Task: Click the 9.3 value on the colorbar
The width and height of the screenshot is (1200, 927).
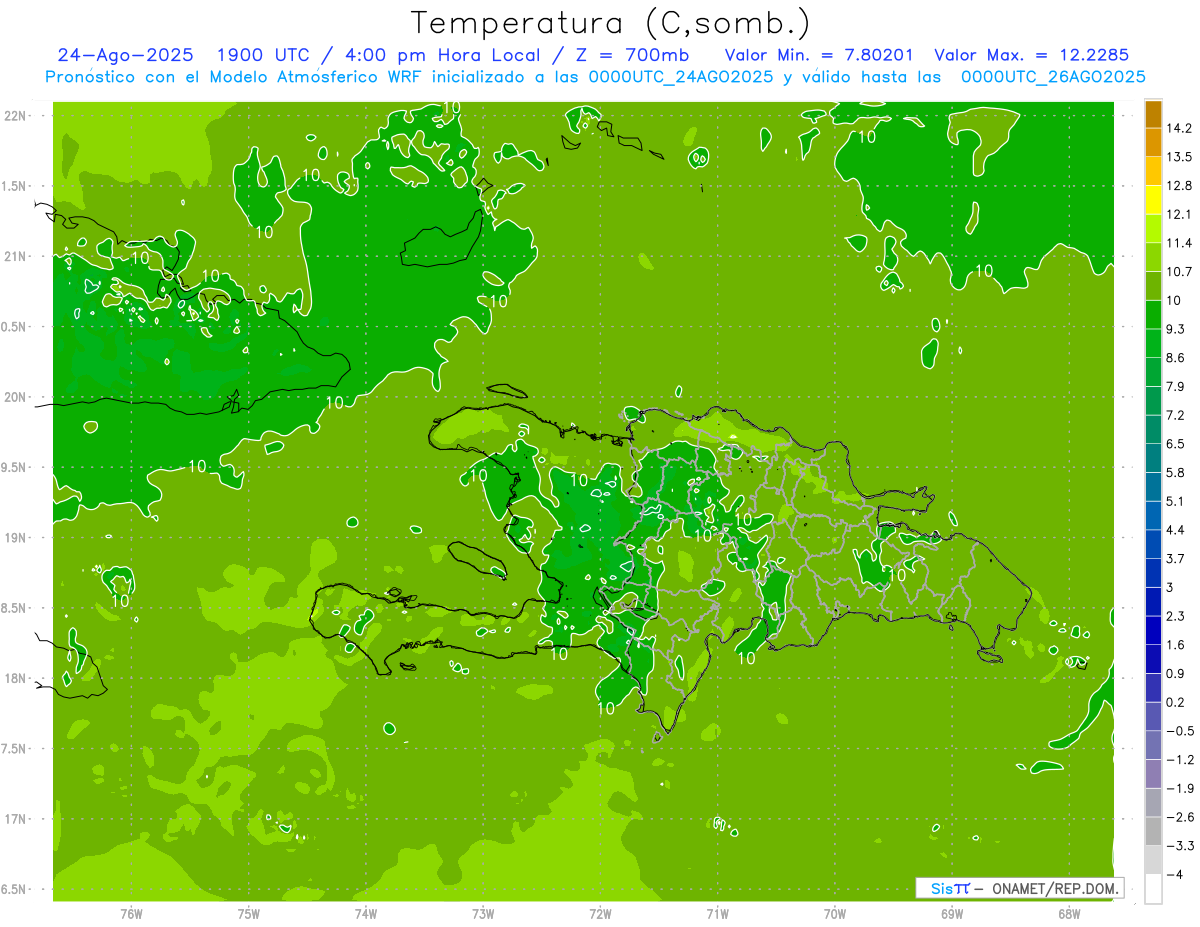Action: pos(1176,329)
